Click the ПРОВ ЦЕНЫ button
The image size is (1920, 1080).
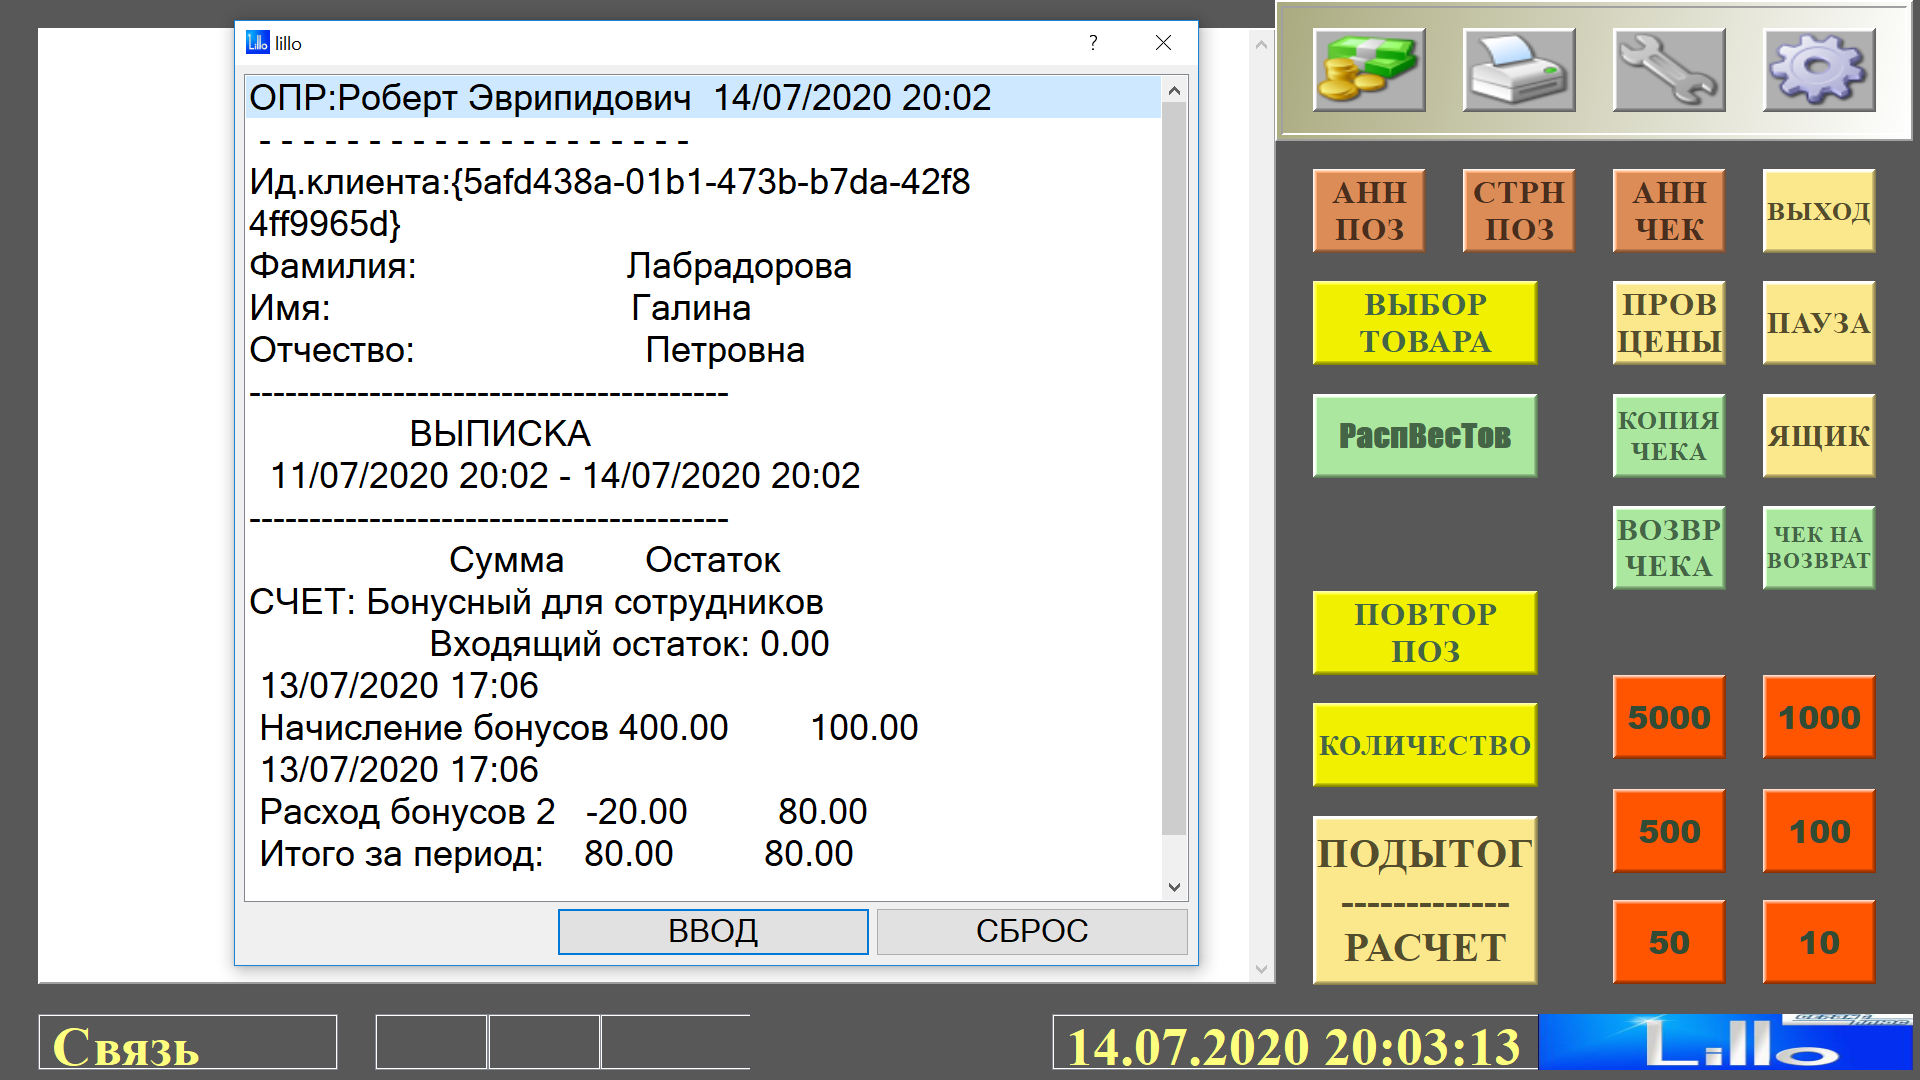pyautogui.click(x=1668, y=323)
